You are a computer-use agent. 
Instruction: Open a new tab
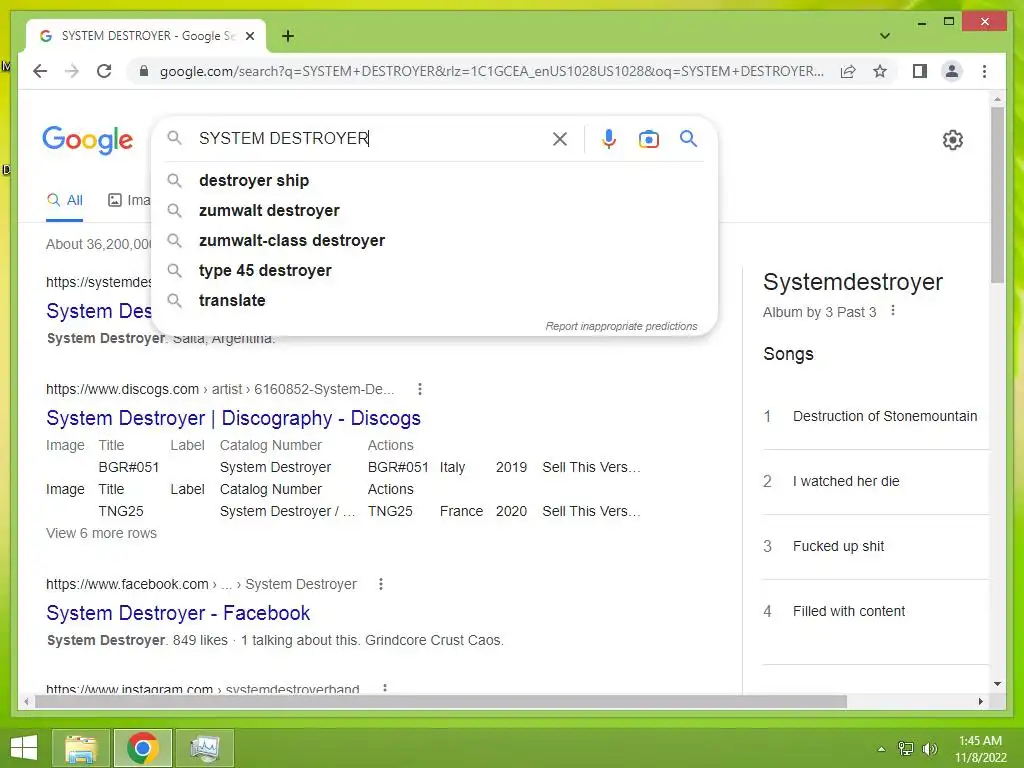pyautogui.click(x=287, y=36)
